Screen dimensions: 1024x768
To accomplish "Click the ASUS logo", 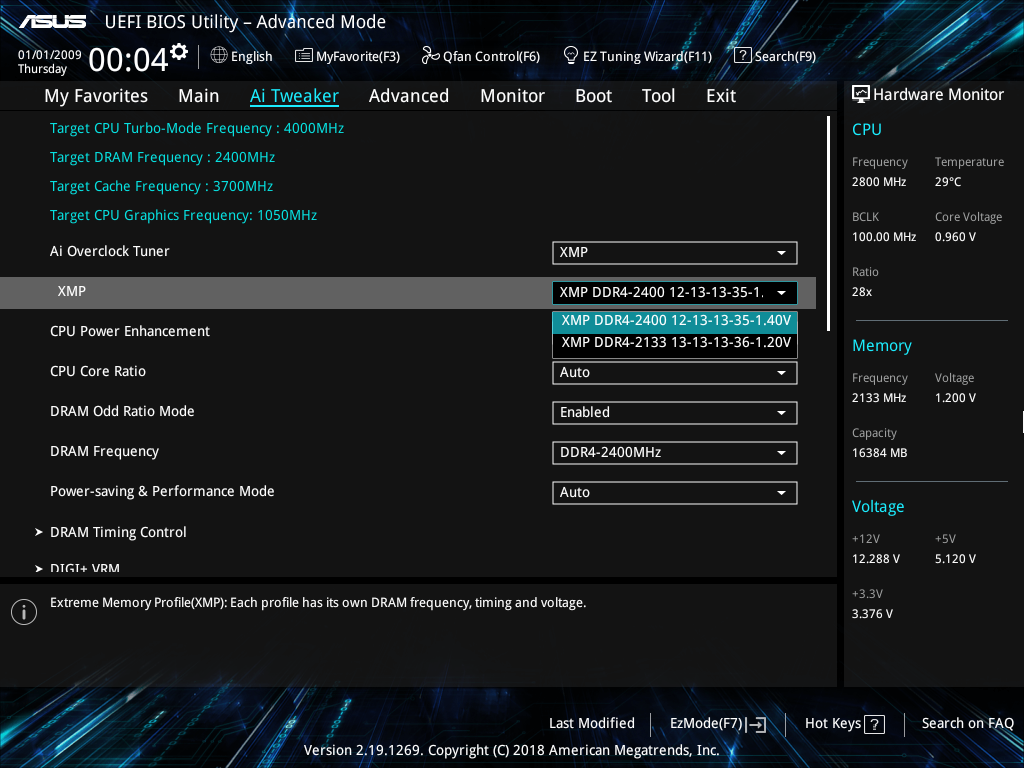I will (53, 22).
